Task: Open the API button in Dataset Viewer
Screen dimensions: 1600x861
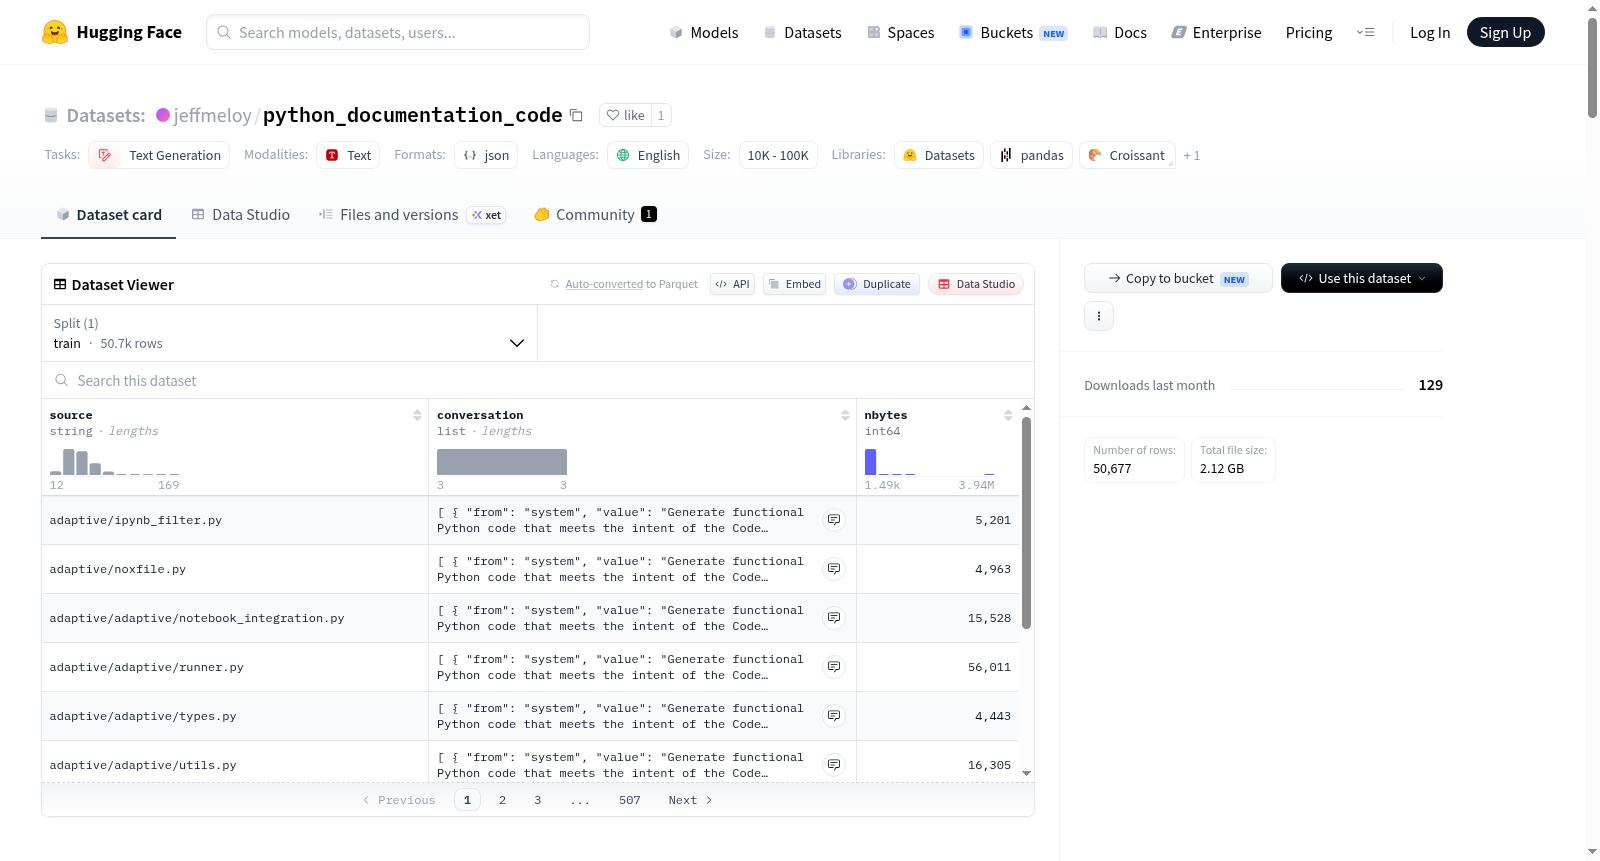Action: (x=732, y=284)
